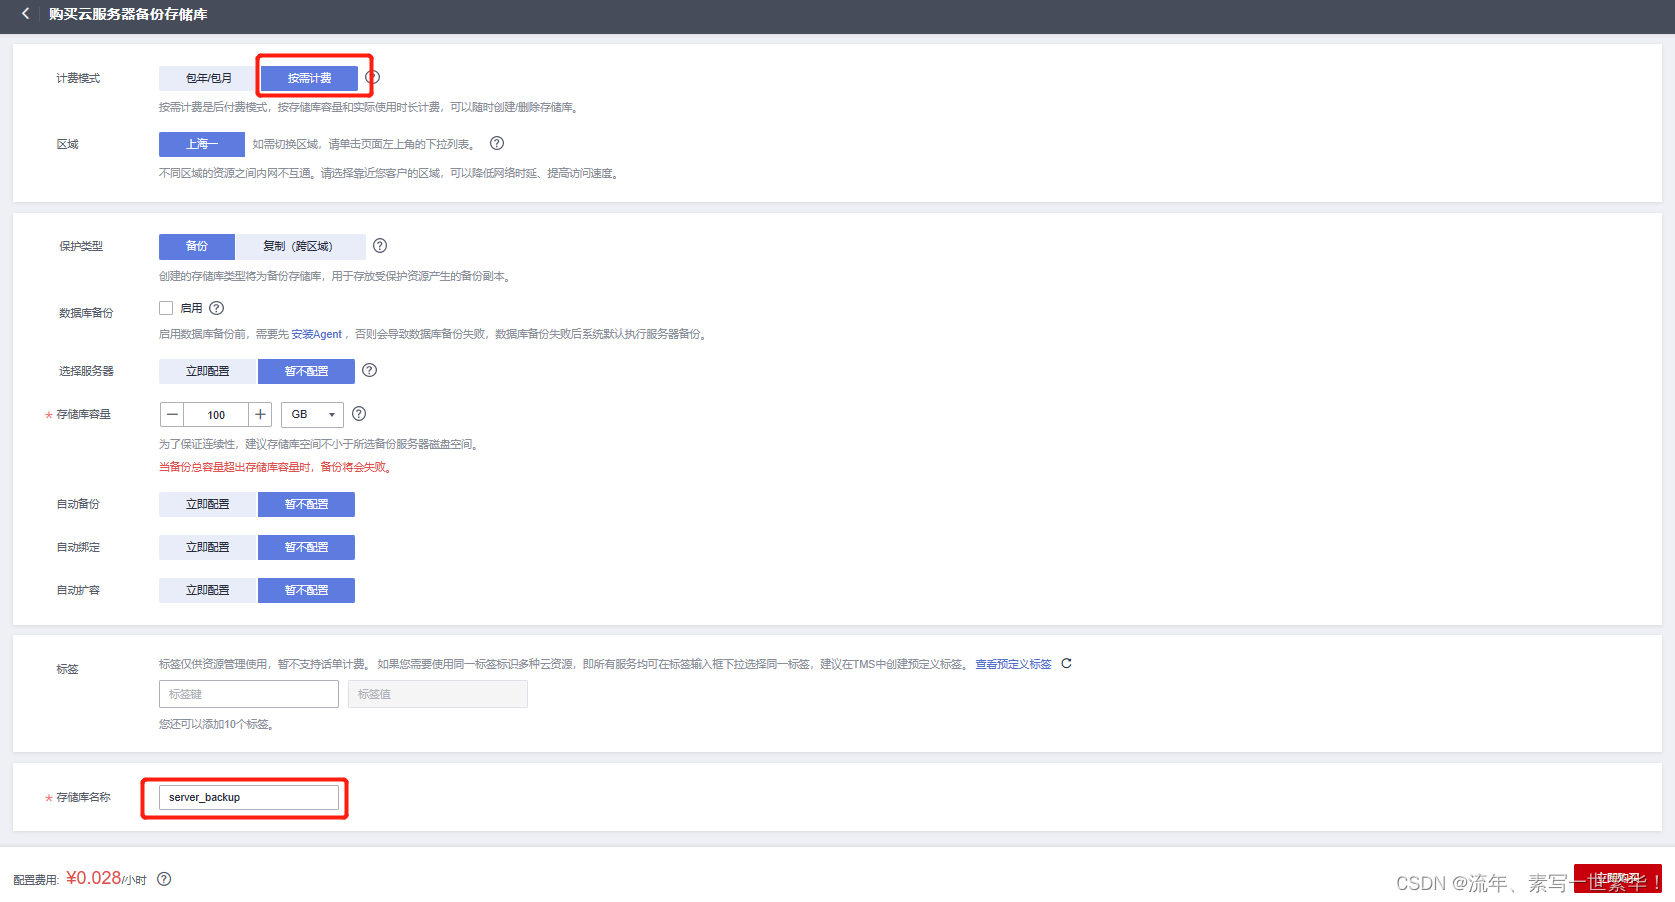The height and width of the screenshot is (902, 1675).
Task: Increase vault capacity with plus button
Action: click(260, 414)
